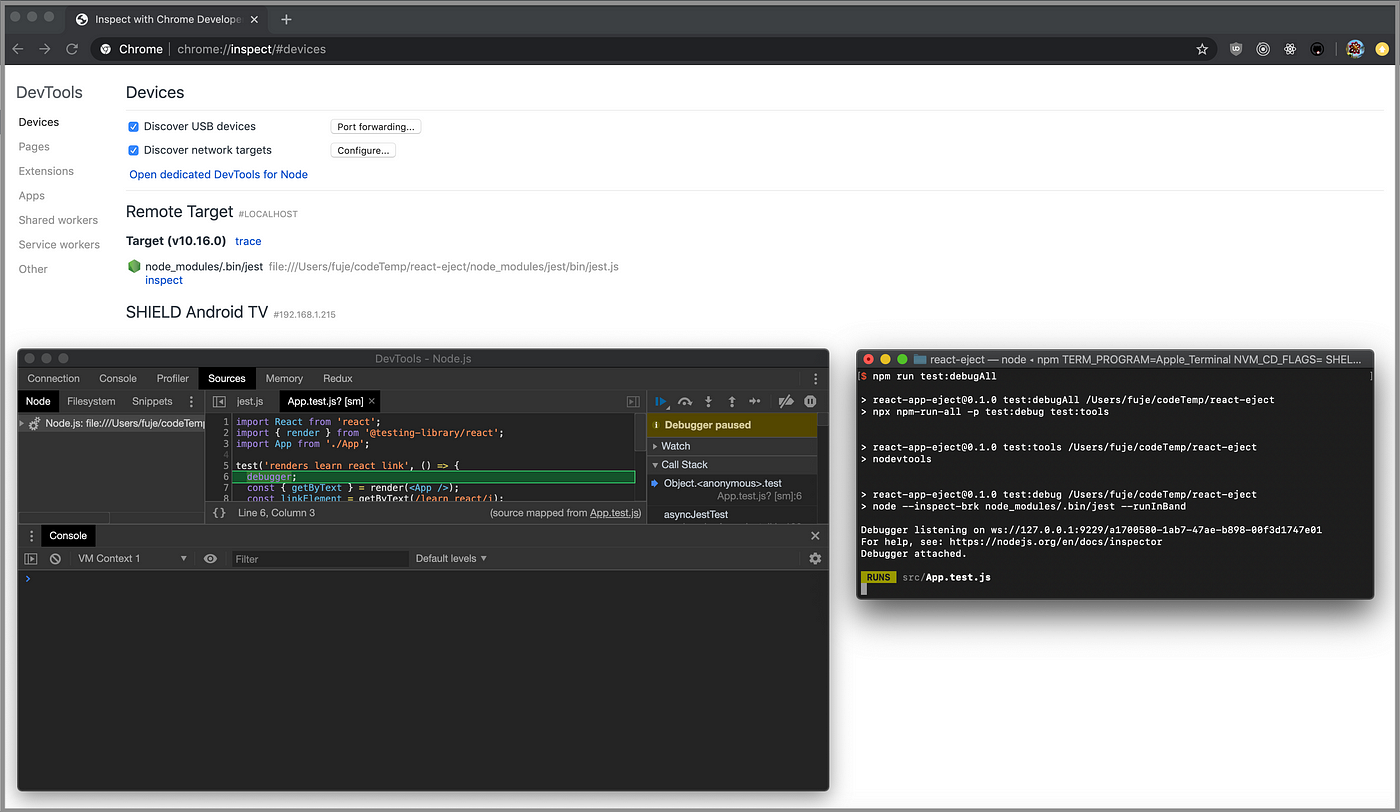Screen dimensions: 1400x812
Task: Open a new Chrome tab
Action: pos(286,19)
